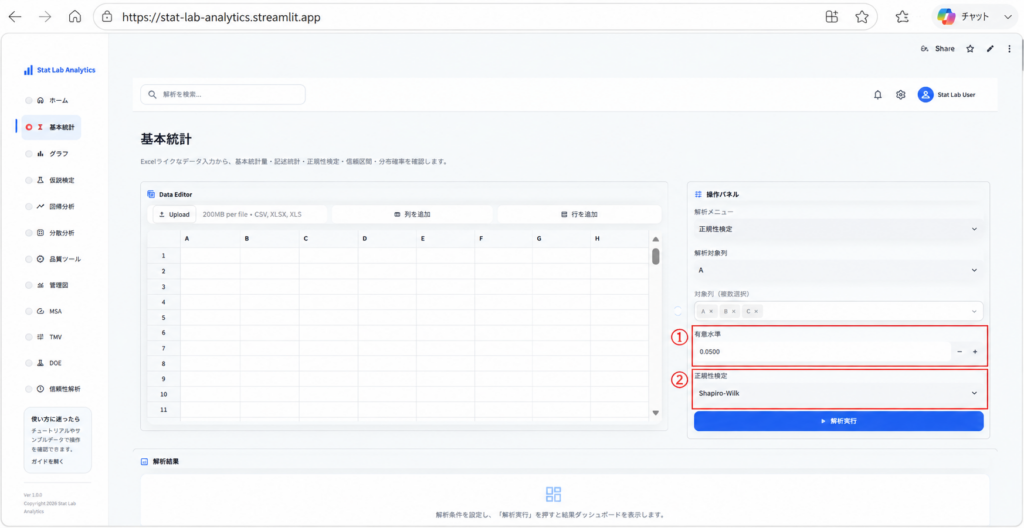Image resolution: width=1024 pixels, height=528 pixels.
Task: Open the 解析対象列 dropdown showing A
Action: pos(838,270)
